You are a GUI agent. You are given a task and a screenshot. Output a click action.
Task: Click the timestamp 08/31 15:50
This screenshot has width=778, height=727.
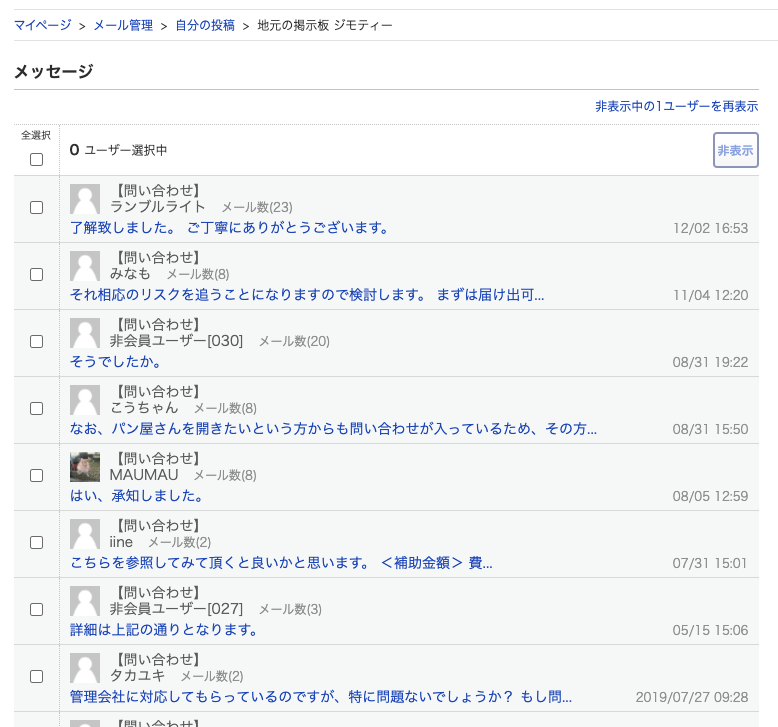point(710,429)
